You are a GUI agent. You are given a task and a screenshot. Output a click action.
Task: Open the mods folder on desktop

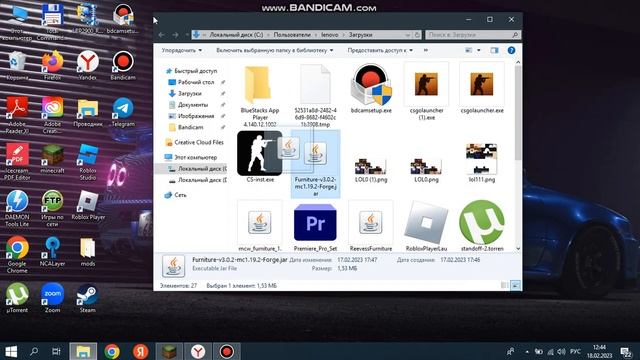pyautogui.click(x=88, y=252)
